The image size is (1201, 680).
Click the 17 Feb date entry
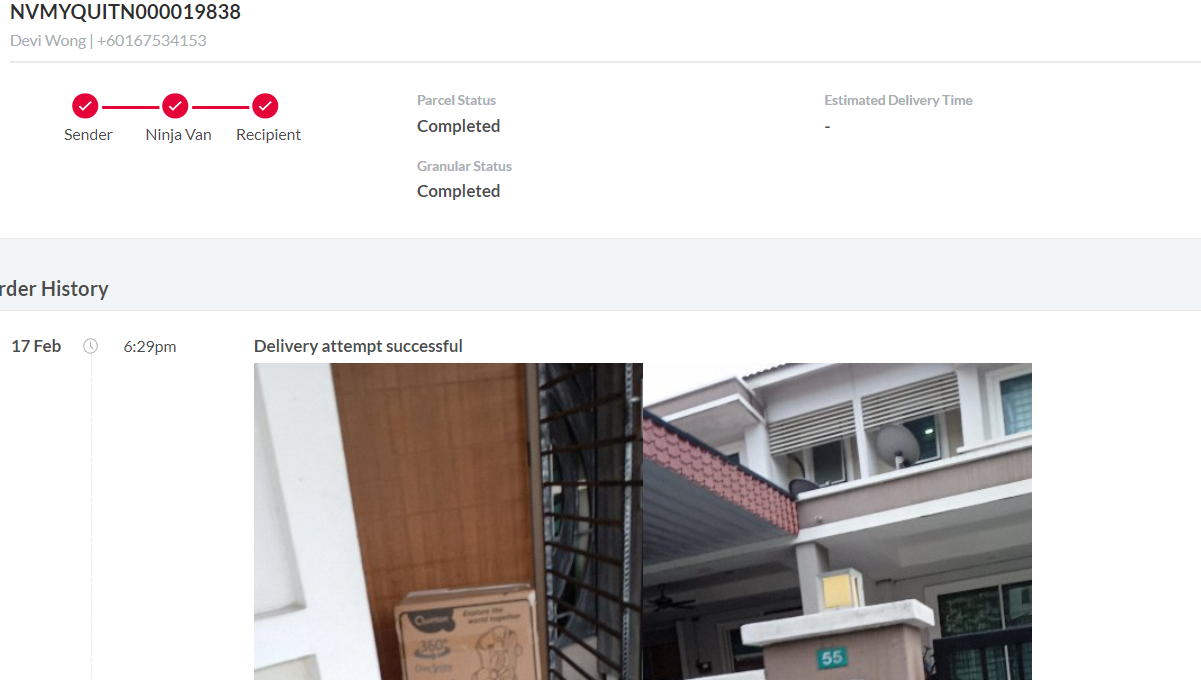coord(36,346)
